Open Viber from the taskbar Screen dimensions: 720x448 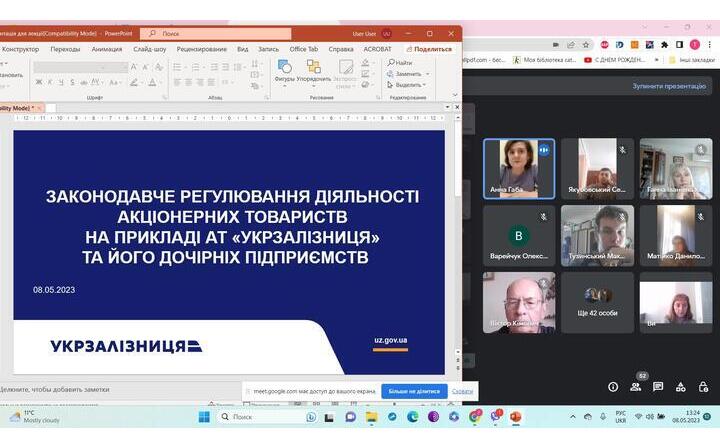(495, 416)
